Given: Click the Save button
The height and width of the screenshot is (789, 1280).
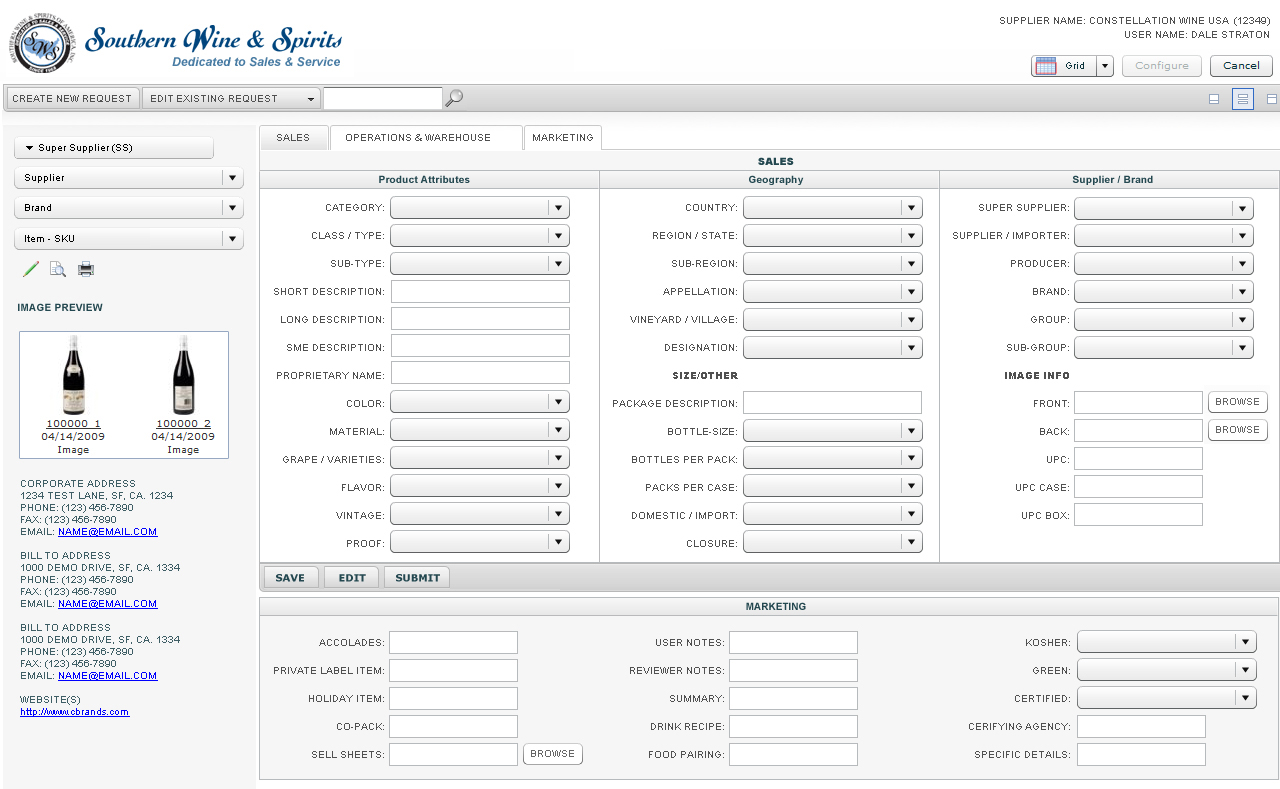Looking at the screenshot, I should [290, 578].
